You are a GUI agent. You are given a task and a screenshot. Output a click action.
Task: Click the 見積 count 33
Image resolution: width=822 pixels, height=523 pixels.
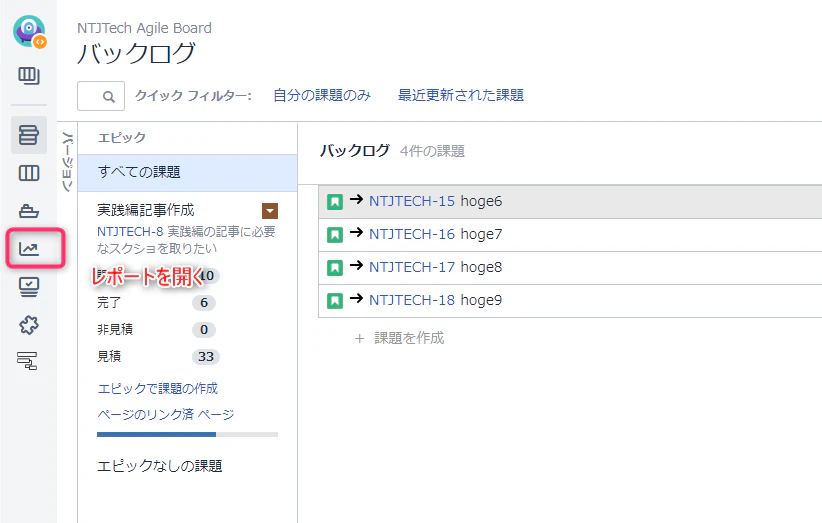206,357
